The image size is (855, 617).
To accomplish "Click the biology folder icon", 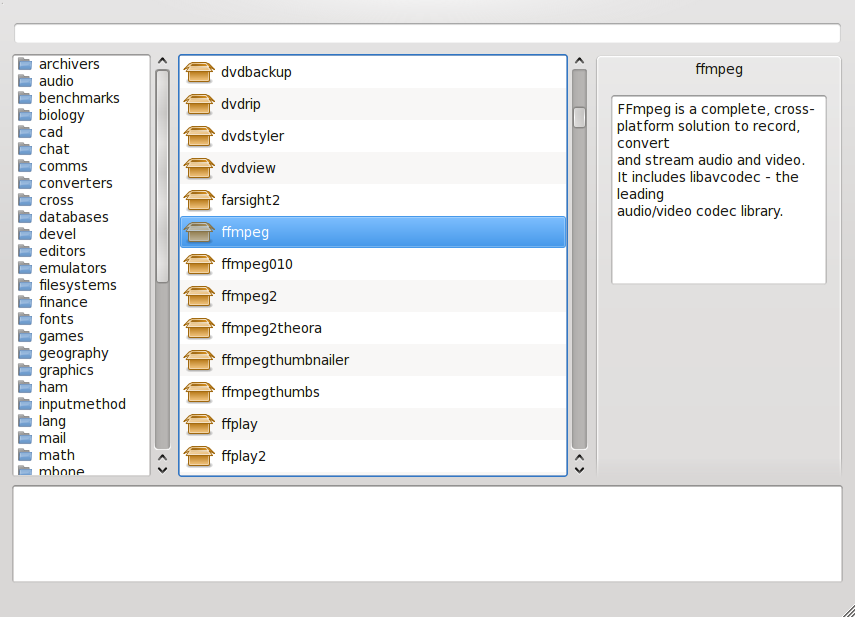I will click(x=25, y=115).
